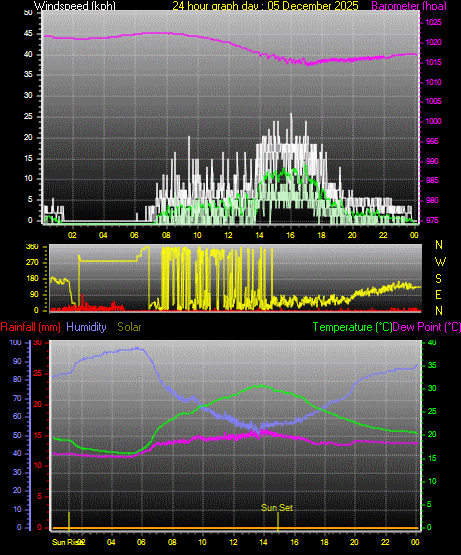
Task: Click the magenta "Dew Point (°C)" legend label
Action: (x=427, y=327)
